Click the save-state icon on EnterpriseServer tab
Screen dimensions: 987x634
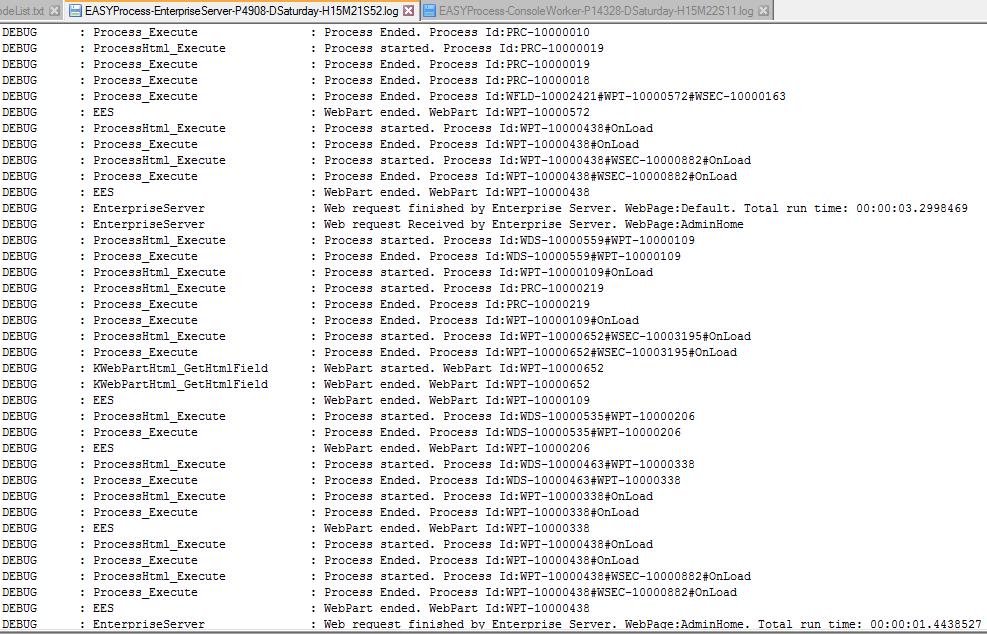click(75, 11)
